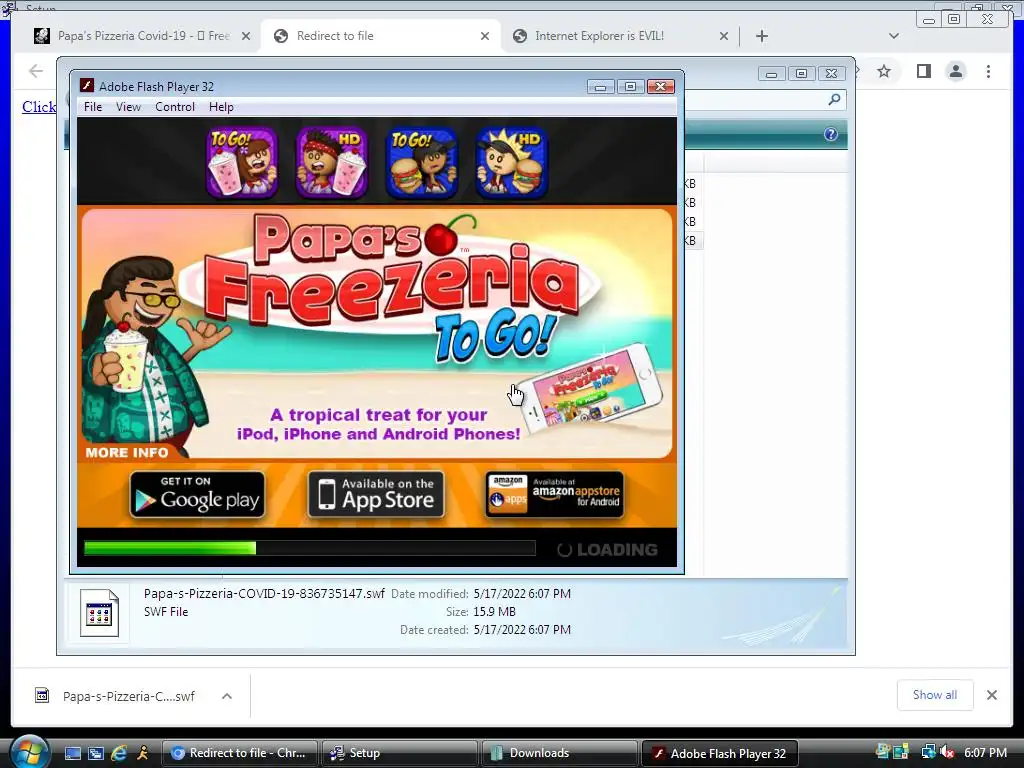Click the Flash Player title bar icon
The height and width of the screenshot is (768, 1024).
click(86, 86)
